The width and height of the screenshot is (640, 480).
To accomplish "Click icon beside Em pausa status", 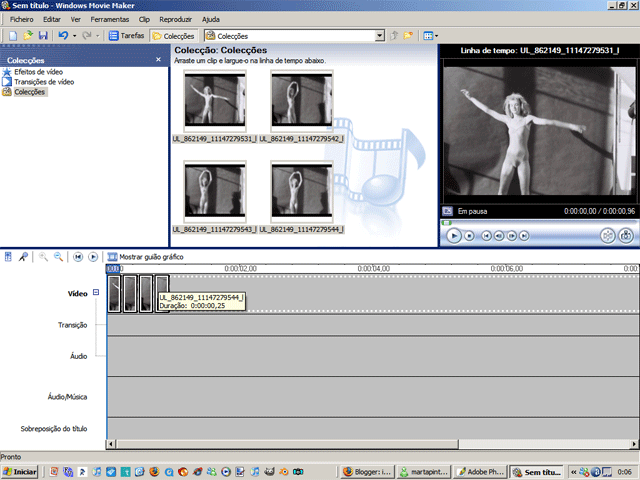I will (448, 211).
